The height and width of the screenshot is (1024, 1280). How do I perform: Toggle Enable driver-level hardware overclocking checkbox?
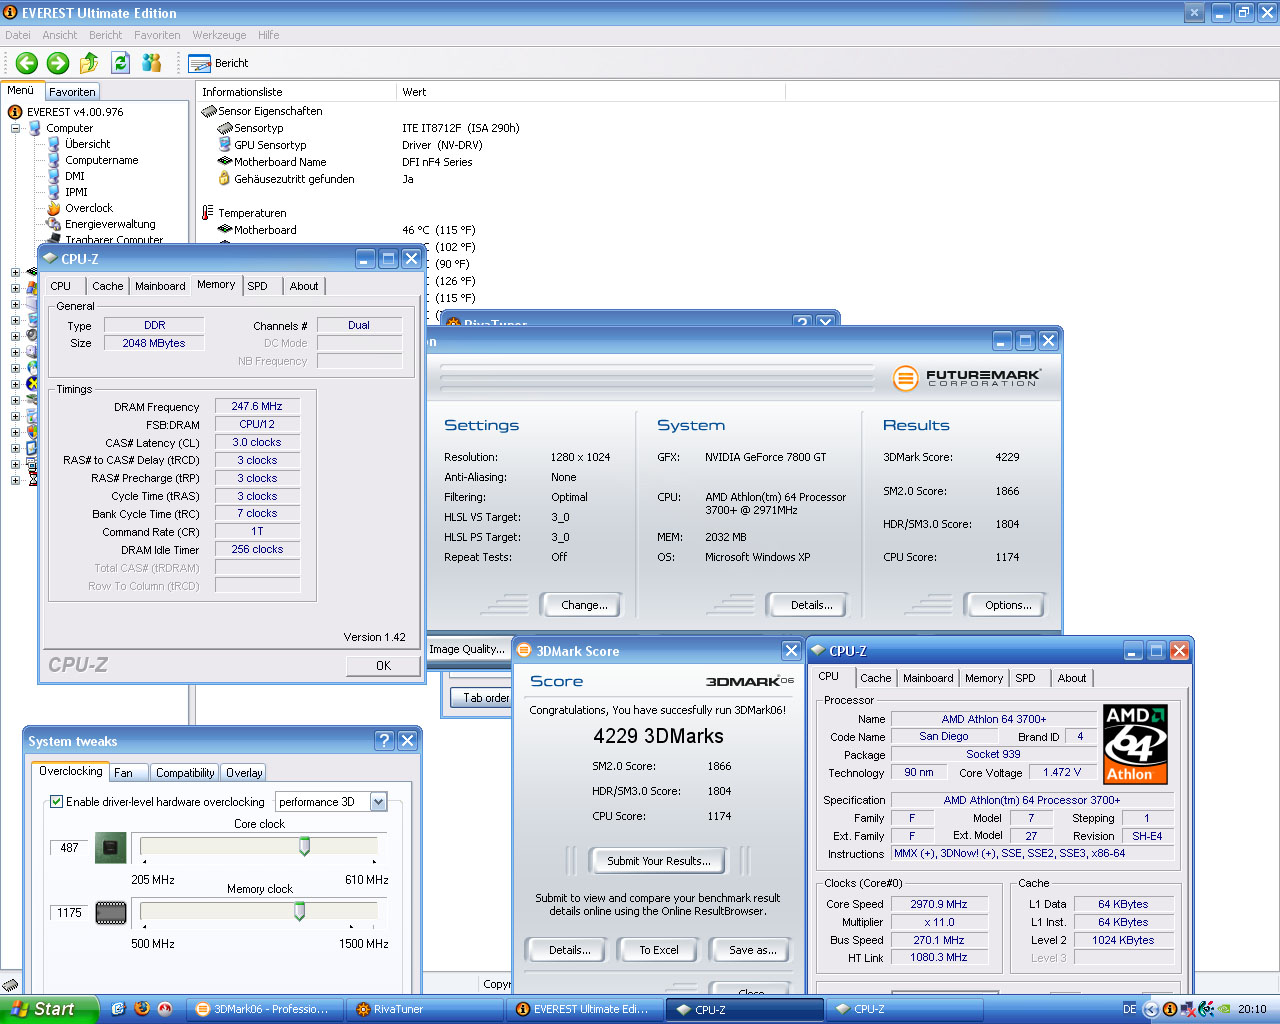point(57,802)
